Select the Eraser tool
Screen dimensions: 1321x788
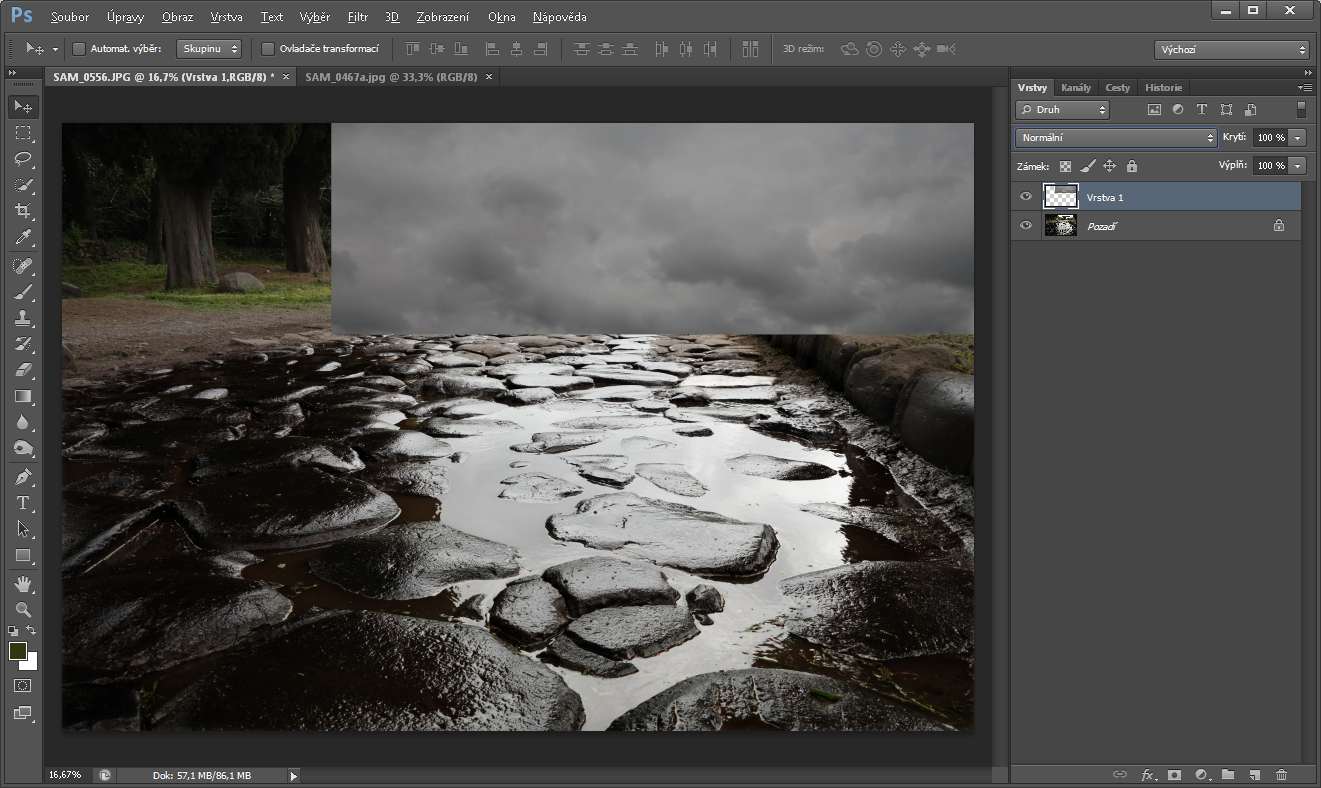[23, 370]
